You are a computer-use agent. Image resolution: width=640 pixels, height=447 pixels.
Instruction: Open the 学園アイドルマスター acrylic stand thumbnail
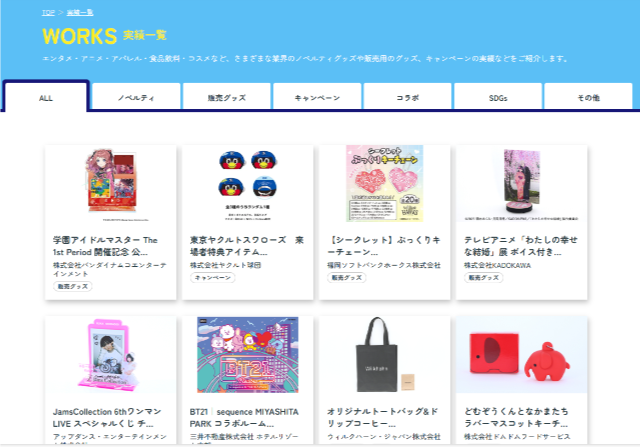[111, 184]
